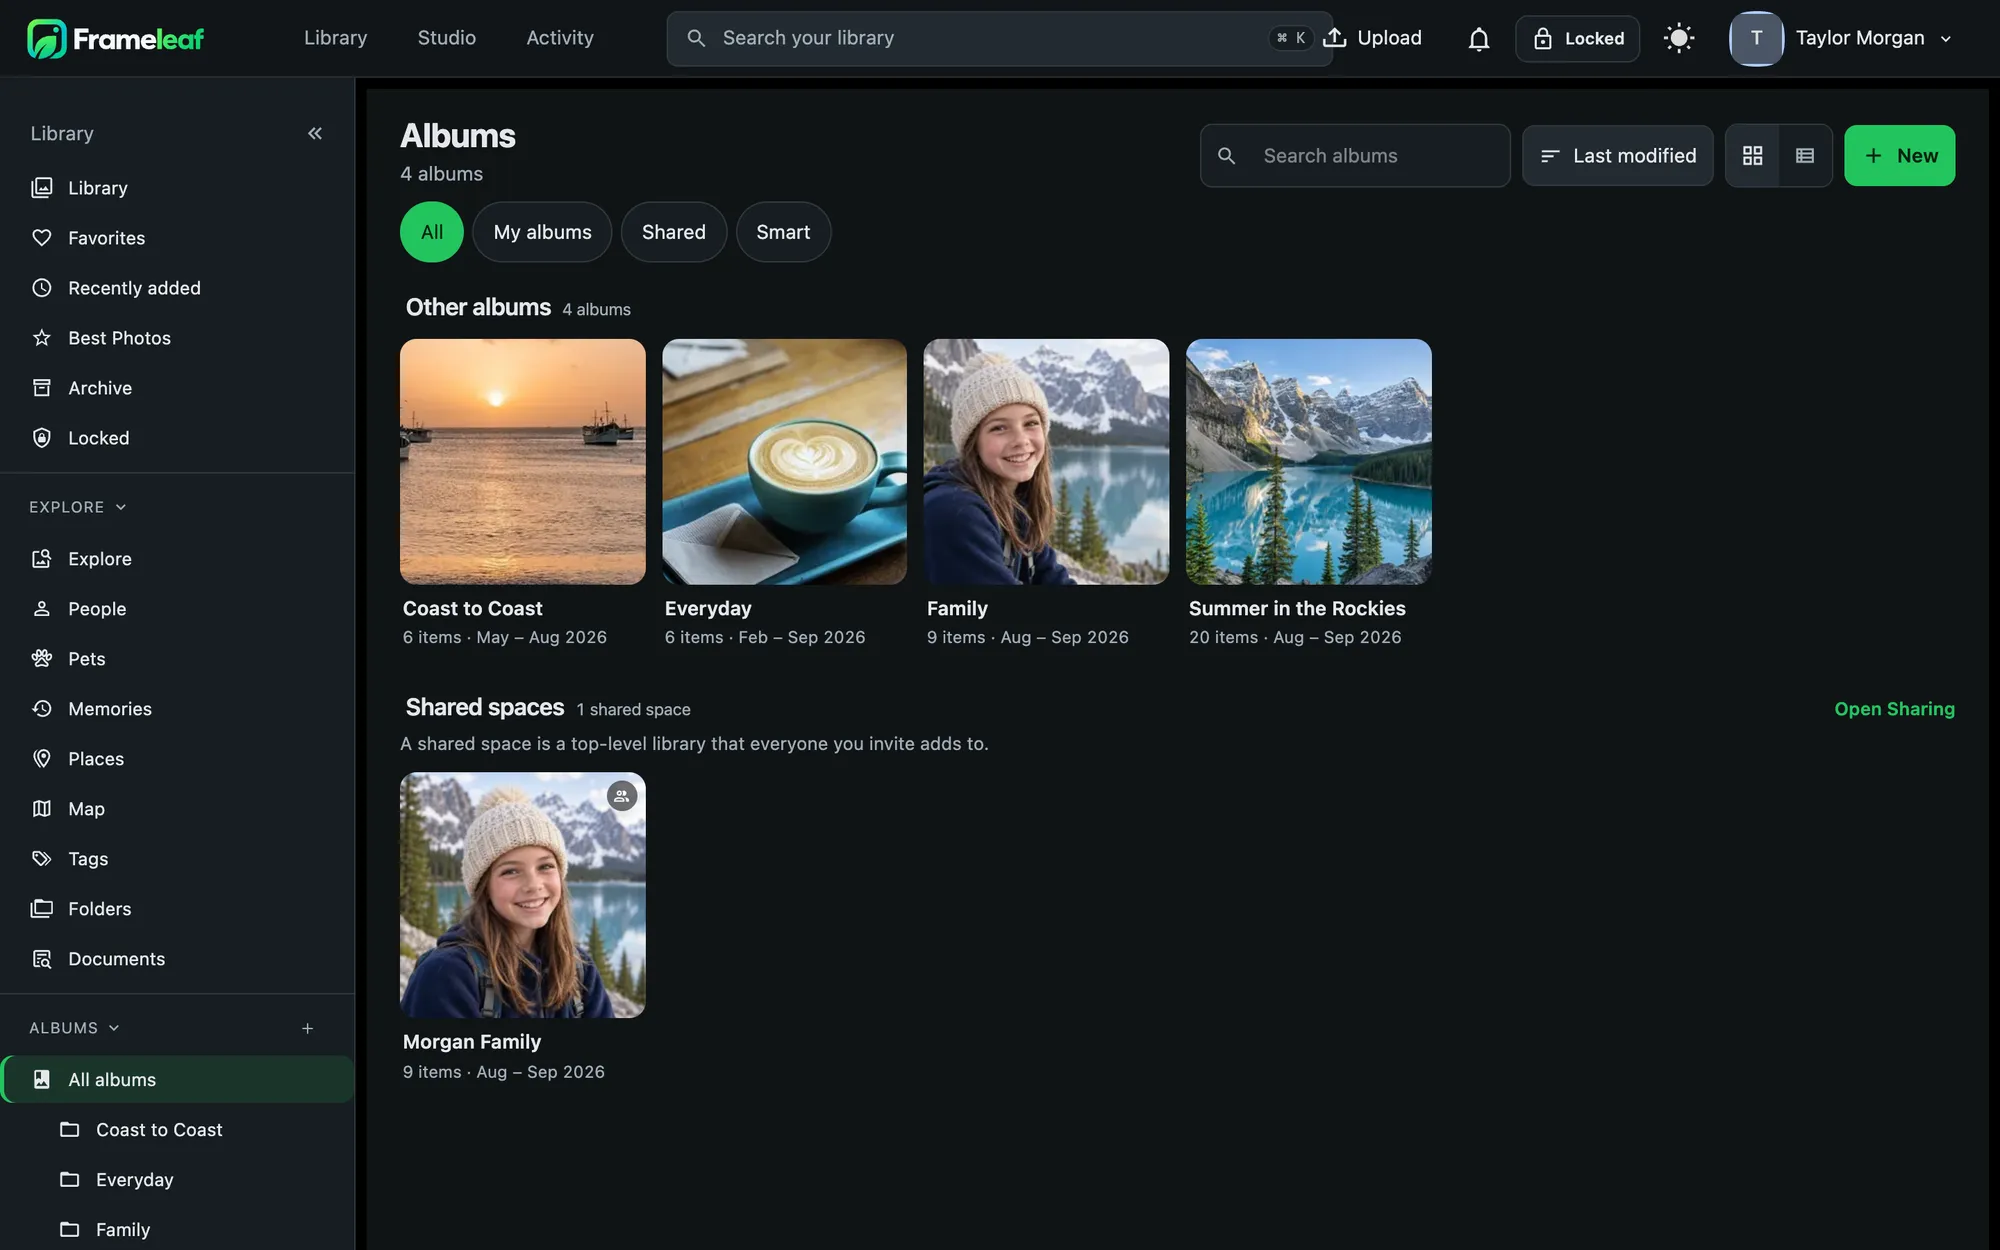2000x1250 pixels.
Task: Open the Archive section
Action: (x=177, y=388)
